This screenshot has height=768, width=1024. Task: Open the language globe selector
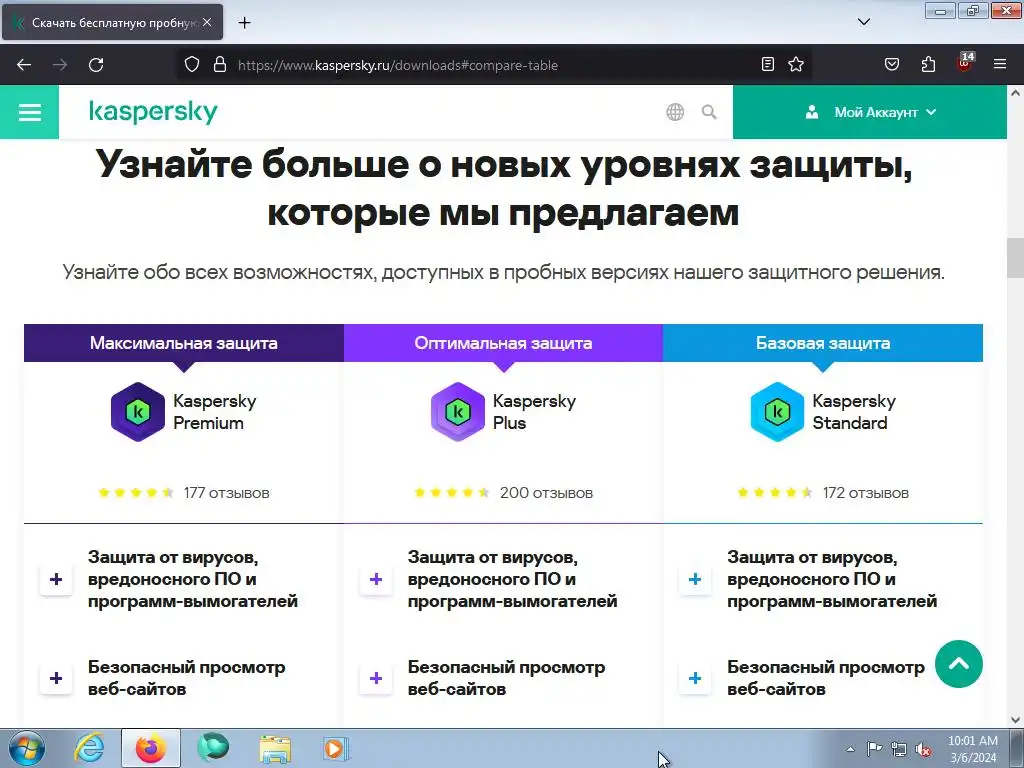675,112
